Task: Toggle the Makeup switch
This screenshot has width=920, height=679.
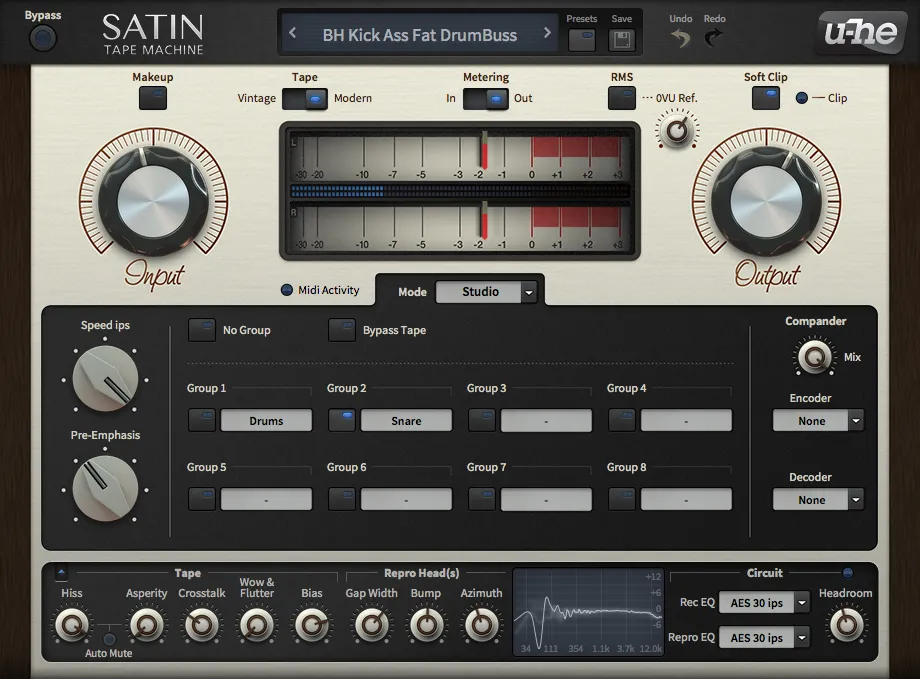Action: click(152, 98)
